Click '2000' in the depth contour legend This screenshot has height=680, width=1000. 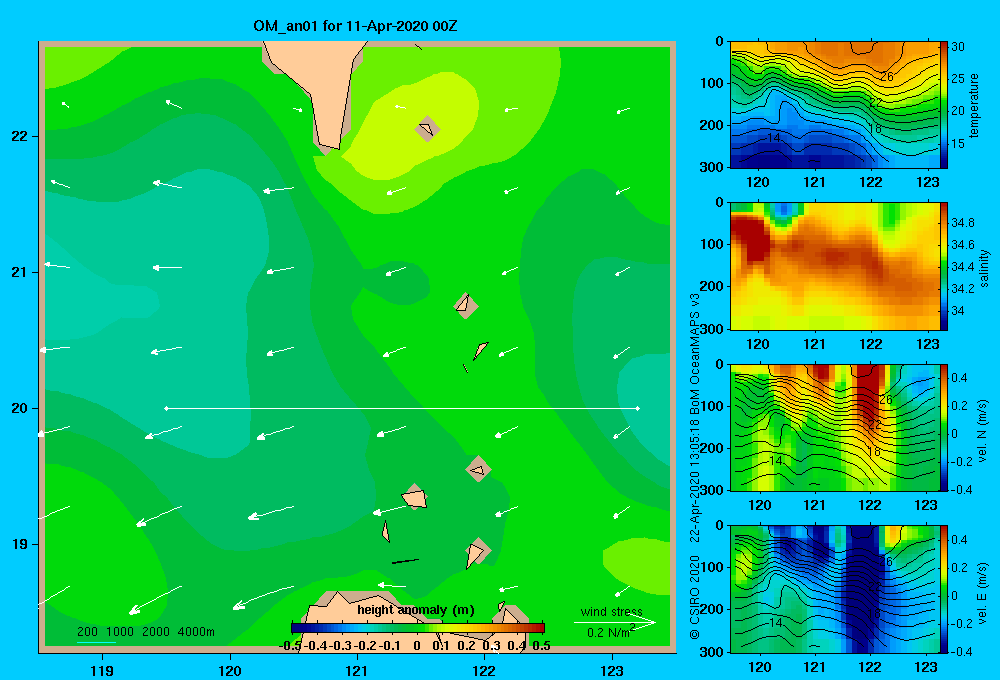(x=156, y=632)
